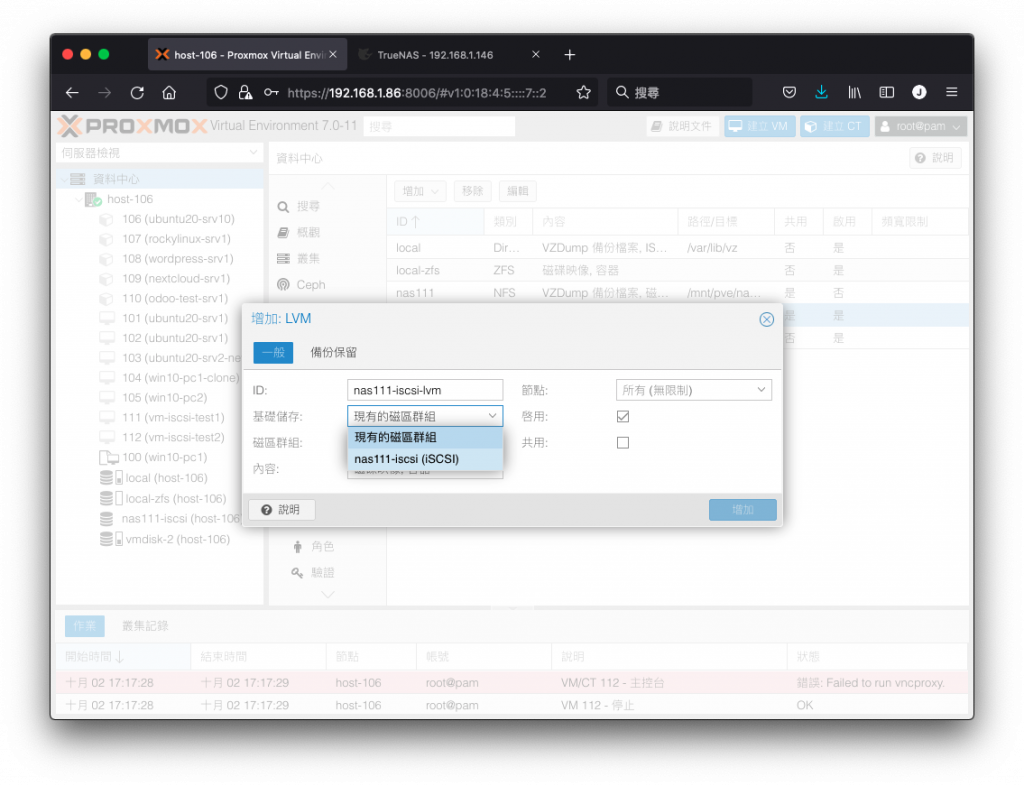
Task: Click the 編輯 edit button
Action: click(x=518, y=191)
